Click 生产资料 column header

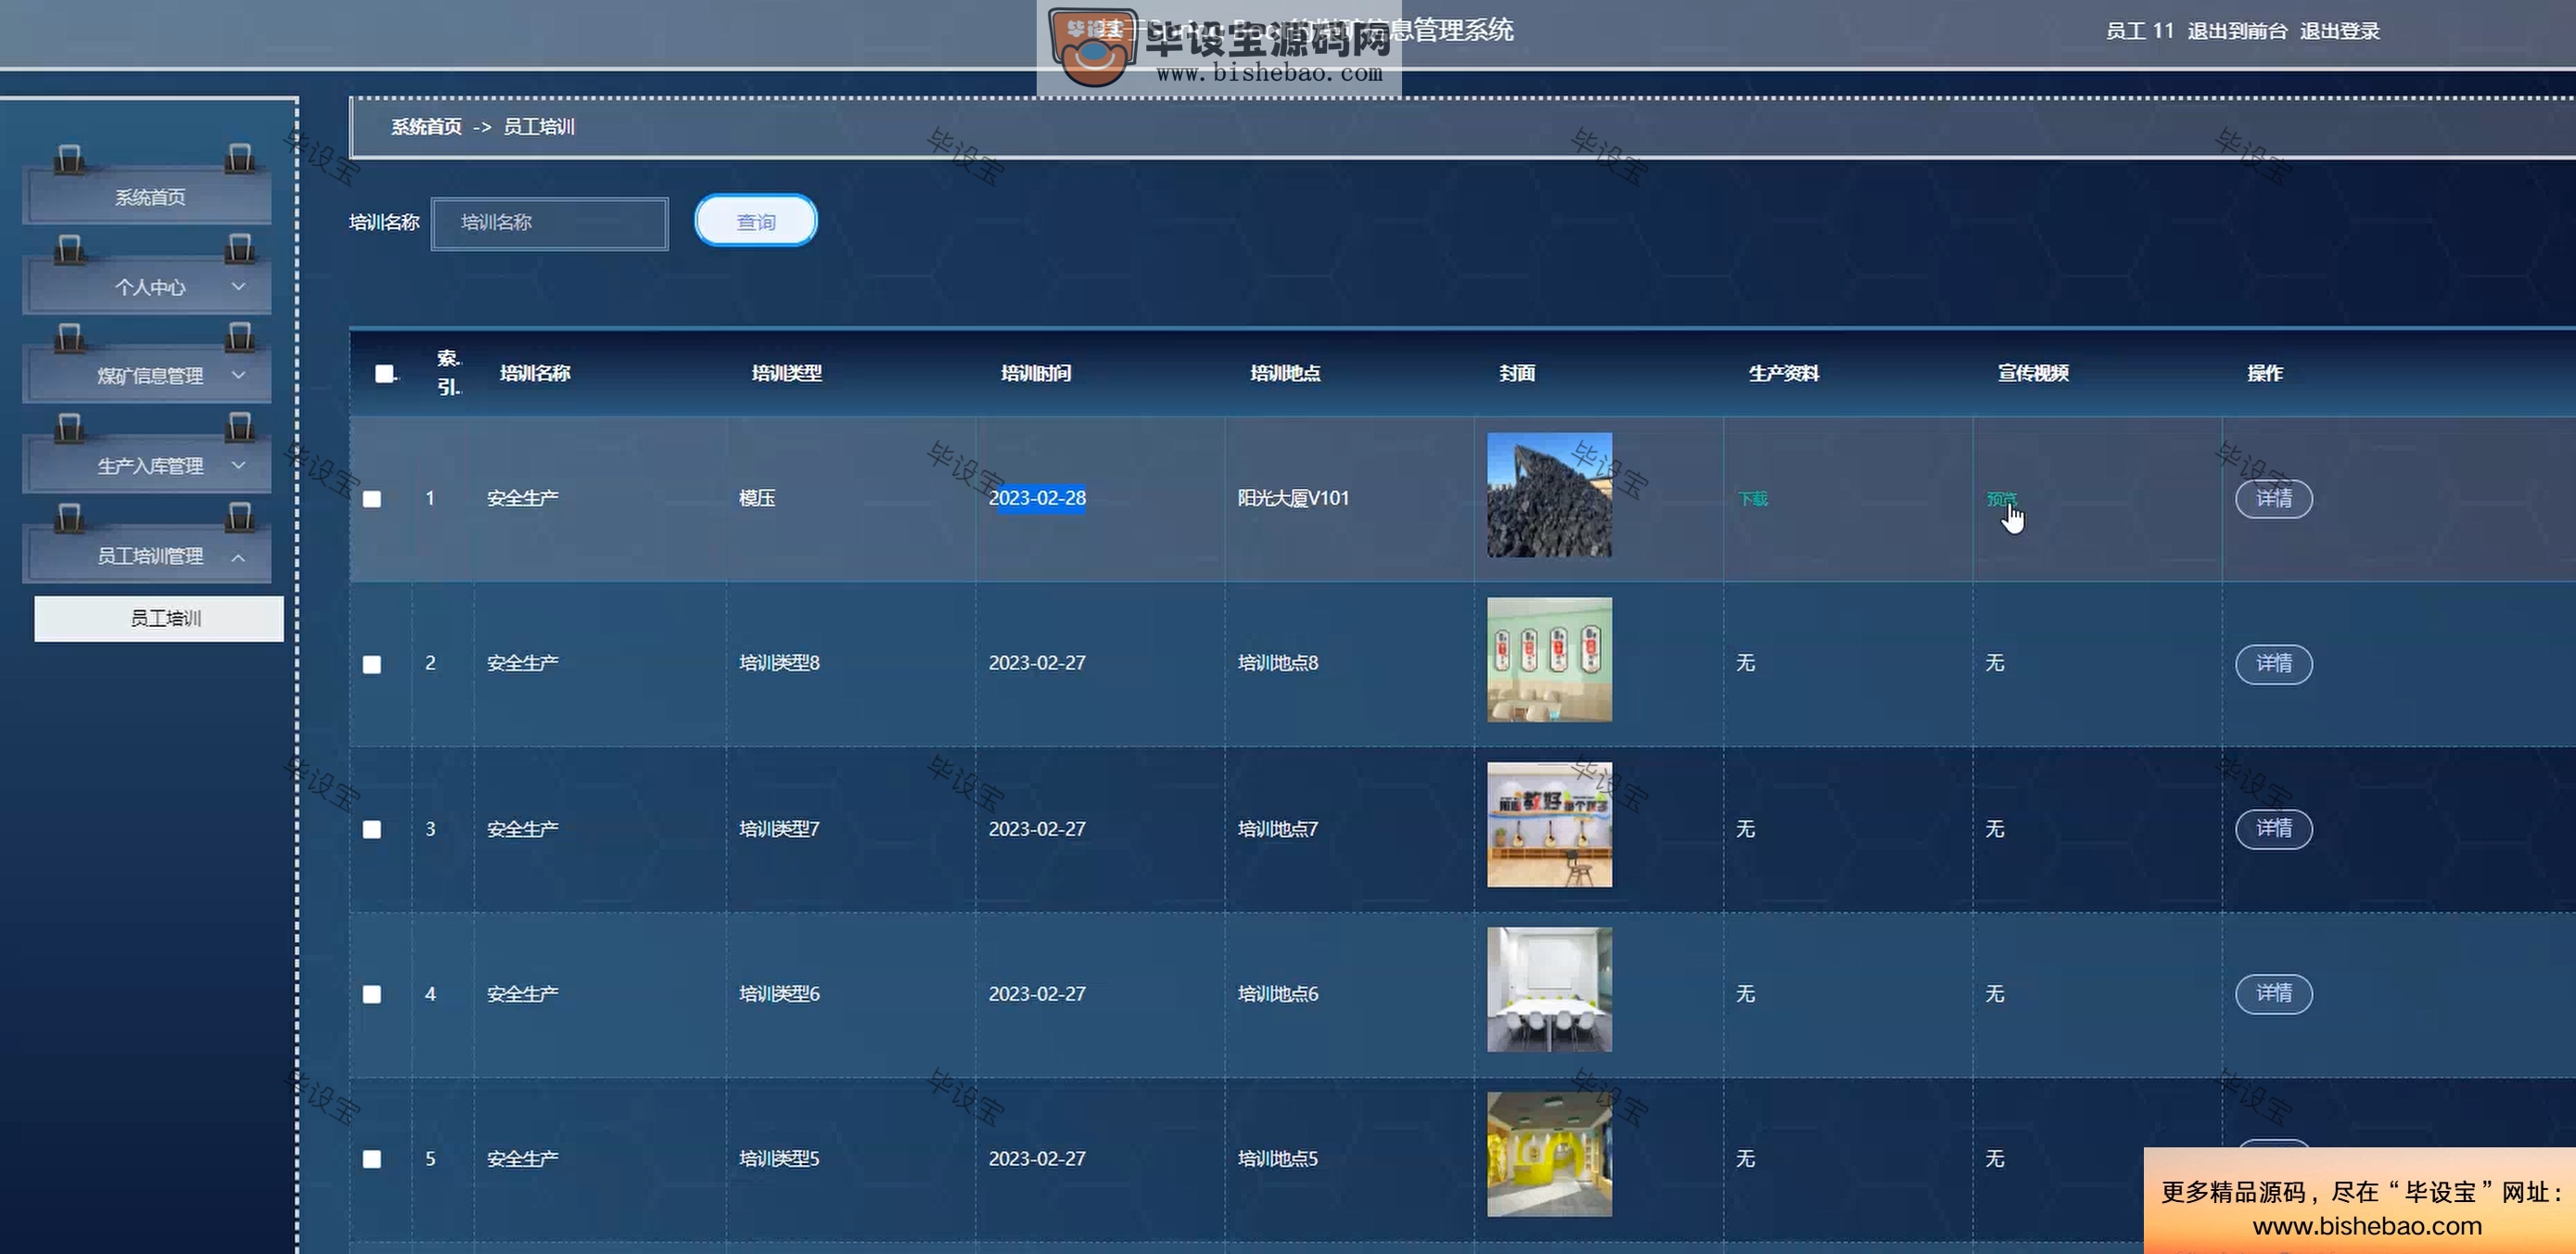[x=1783, y=373]
